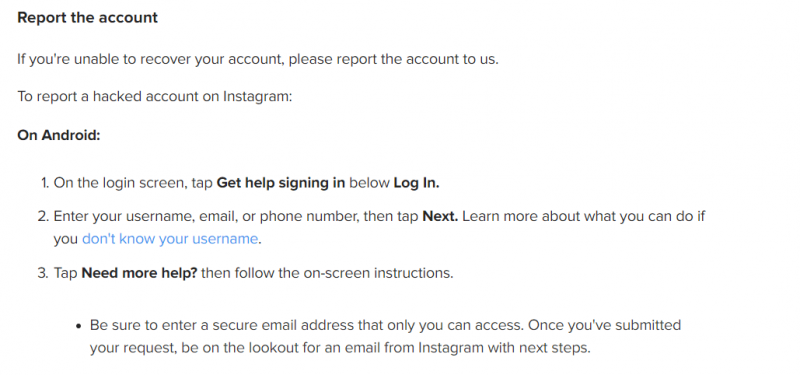Click the bold "Get help signing in" text

click(x=281, y=183)
